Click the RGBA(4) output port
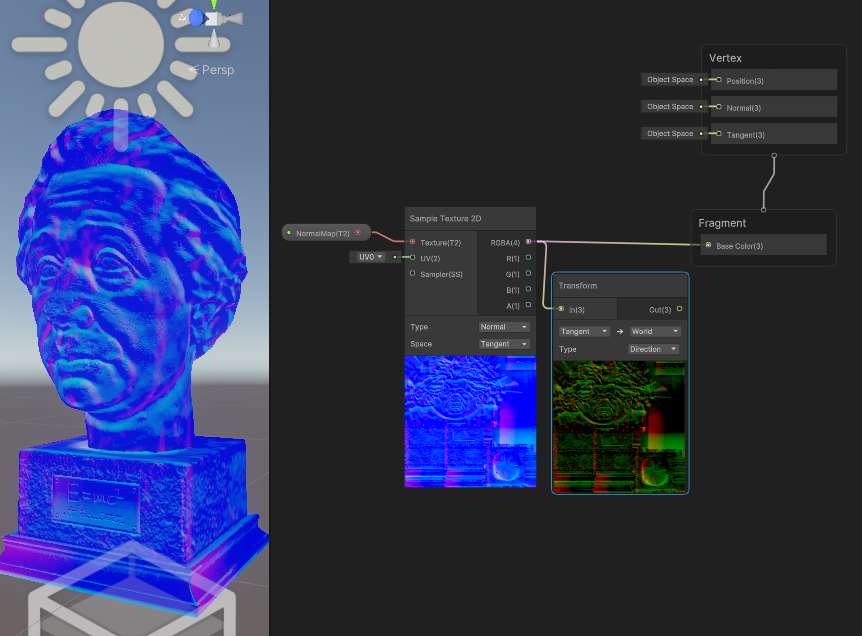Image resolution: width=862 pixels, height=636 pixels. click(528, 242)
